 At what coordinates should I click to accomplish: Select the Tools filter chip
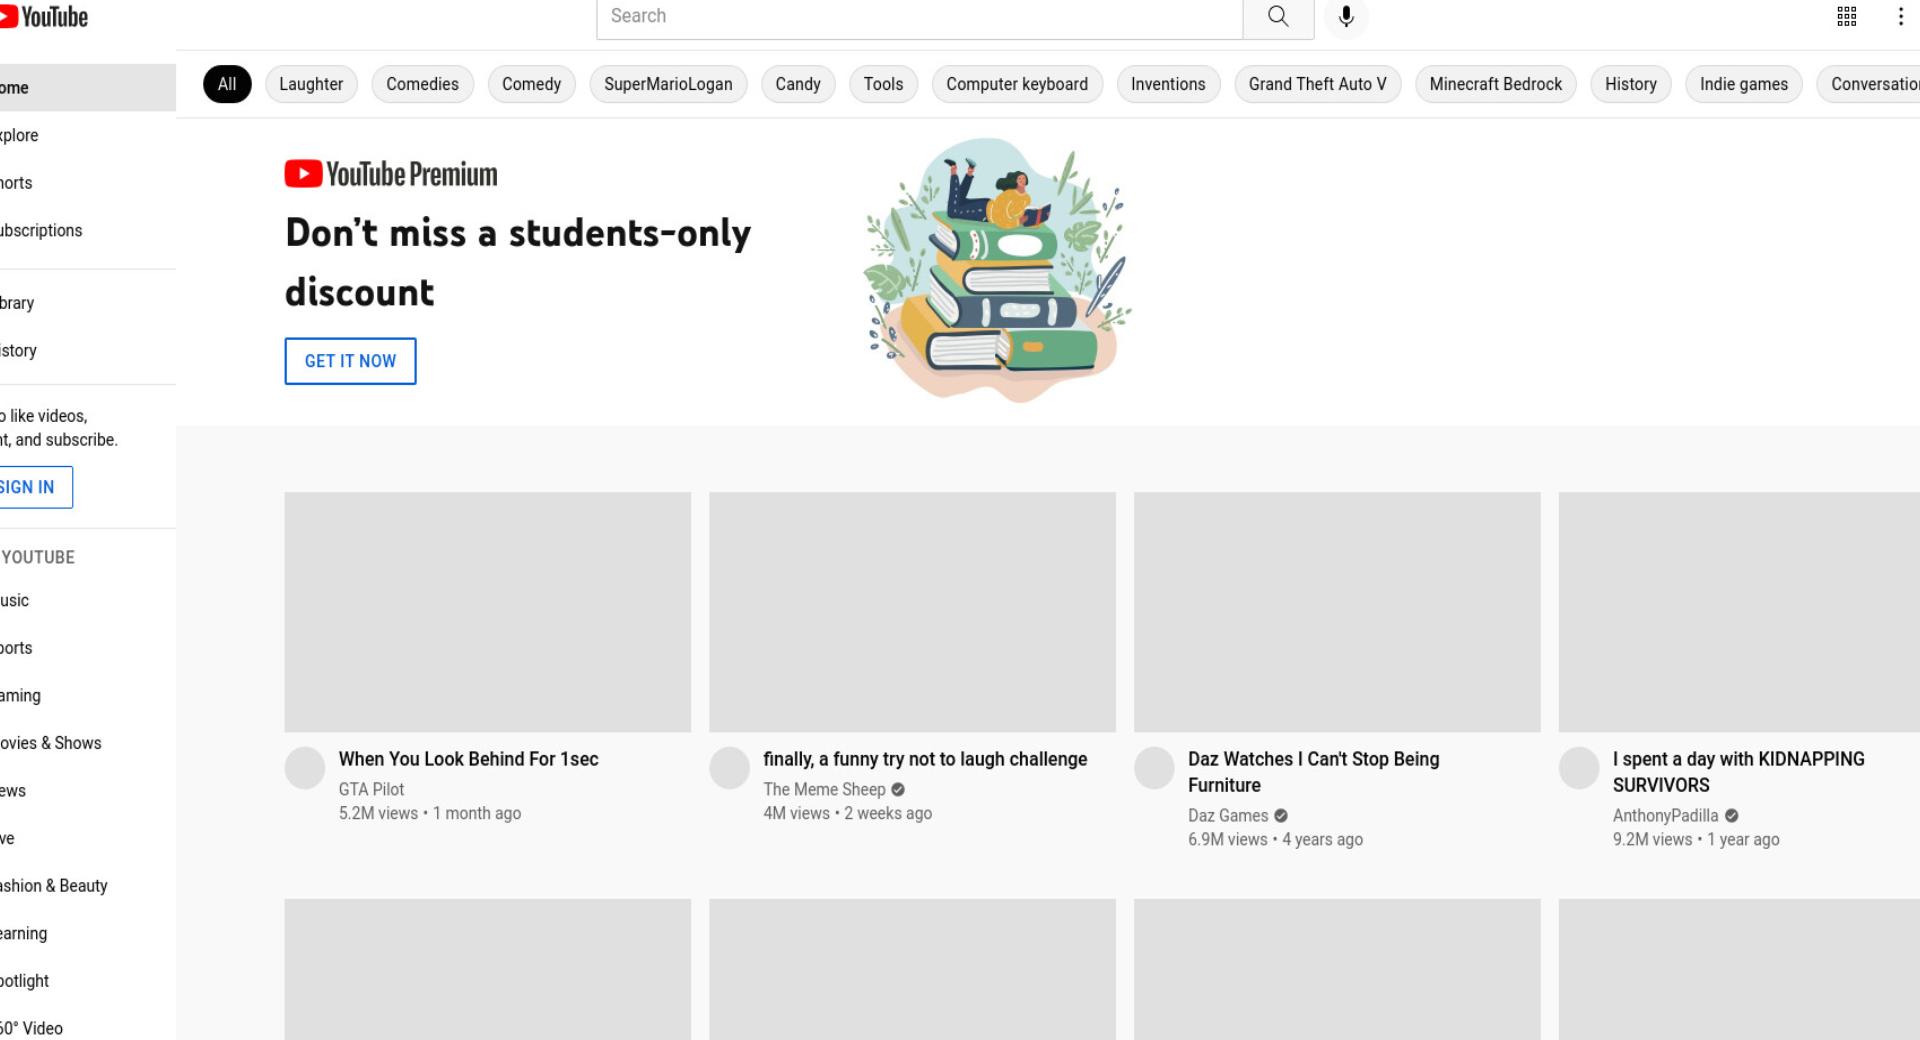coord(883,84)
